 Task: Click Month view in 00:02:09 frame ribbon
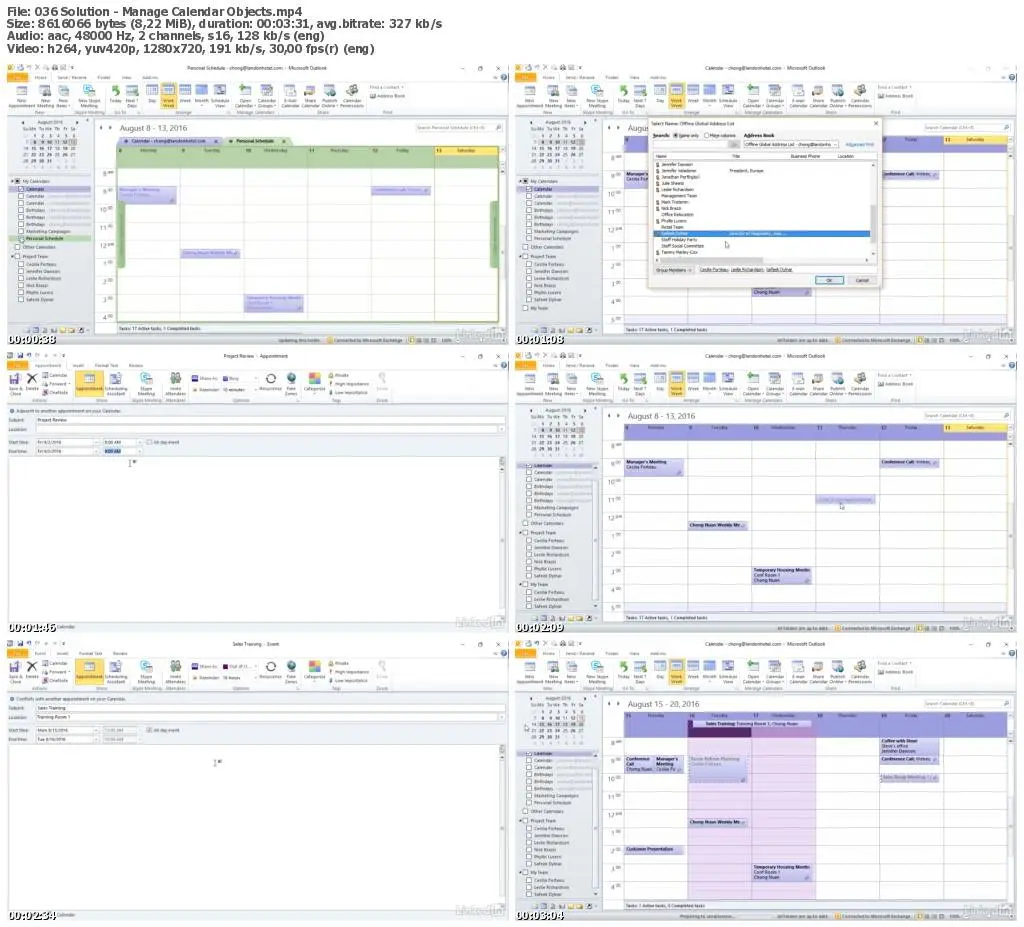[x=709, y=383]
